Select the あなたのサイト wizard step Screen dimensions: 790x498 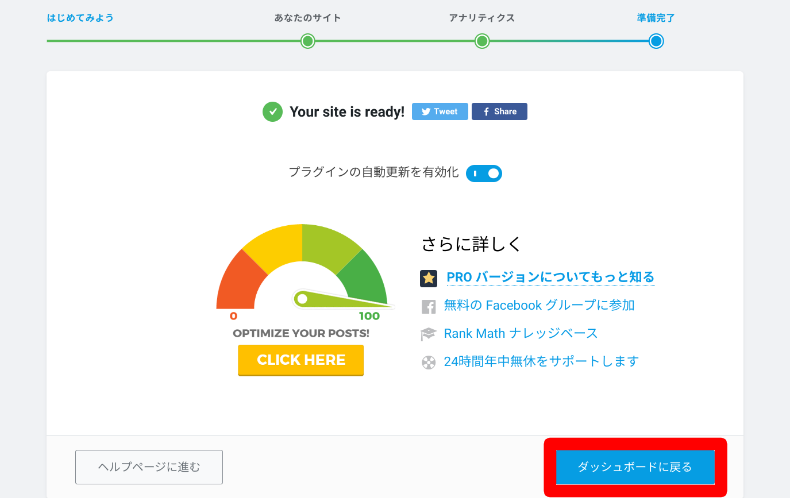(308, 18)
